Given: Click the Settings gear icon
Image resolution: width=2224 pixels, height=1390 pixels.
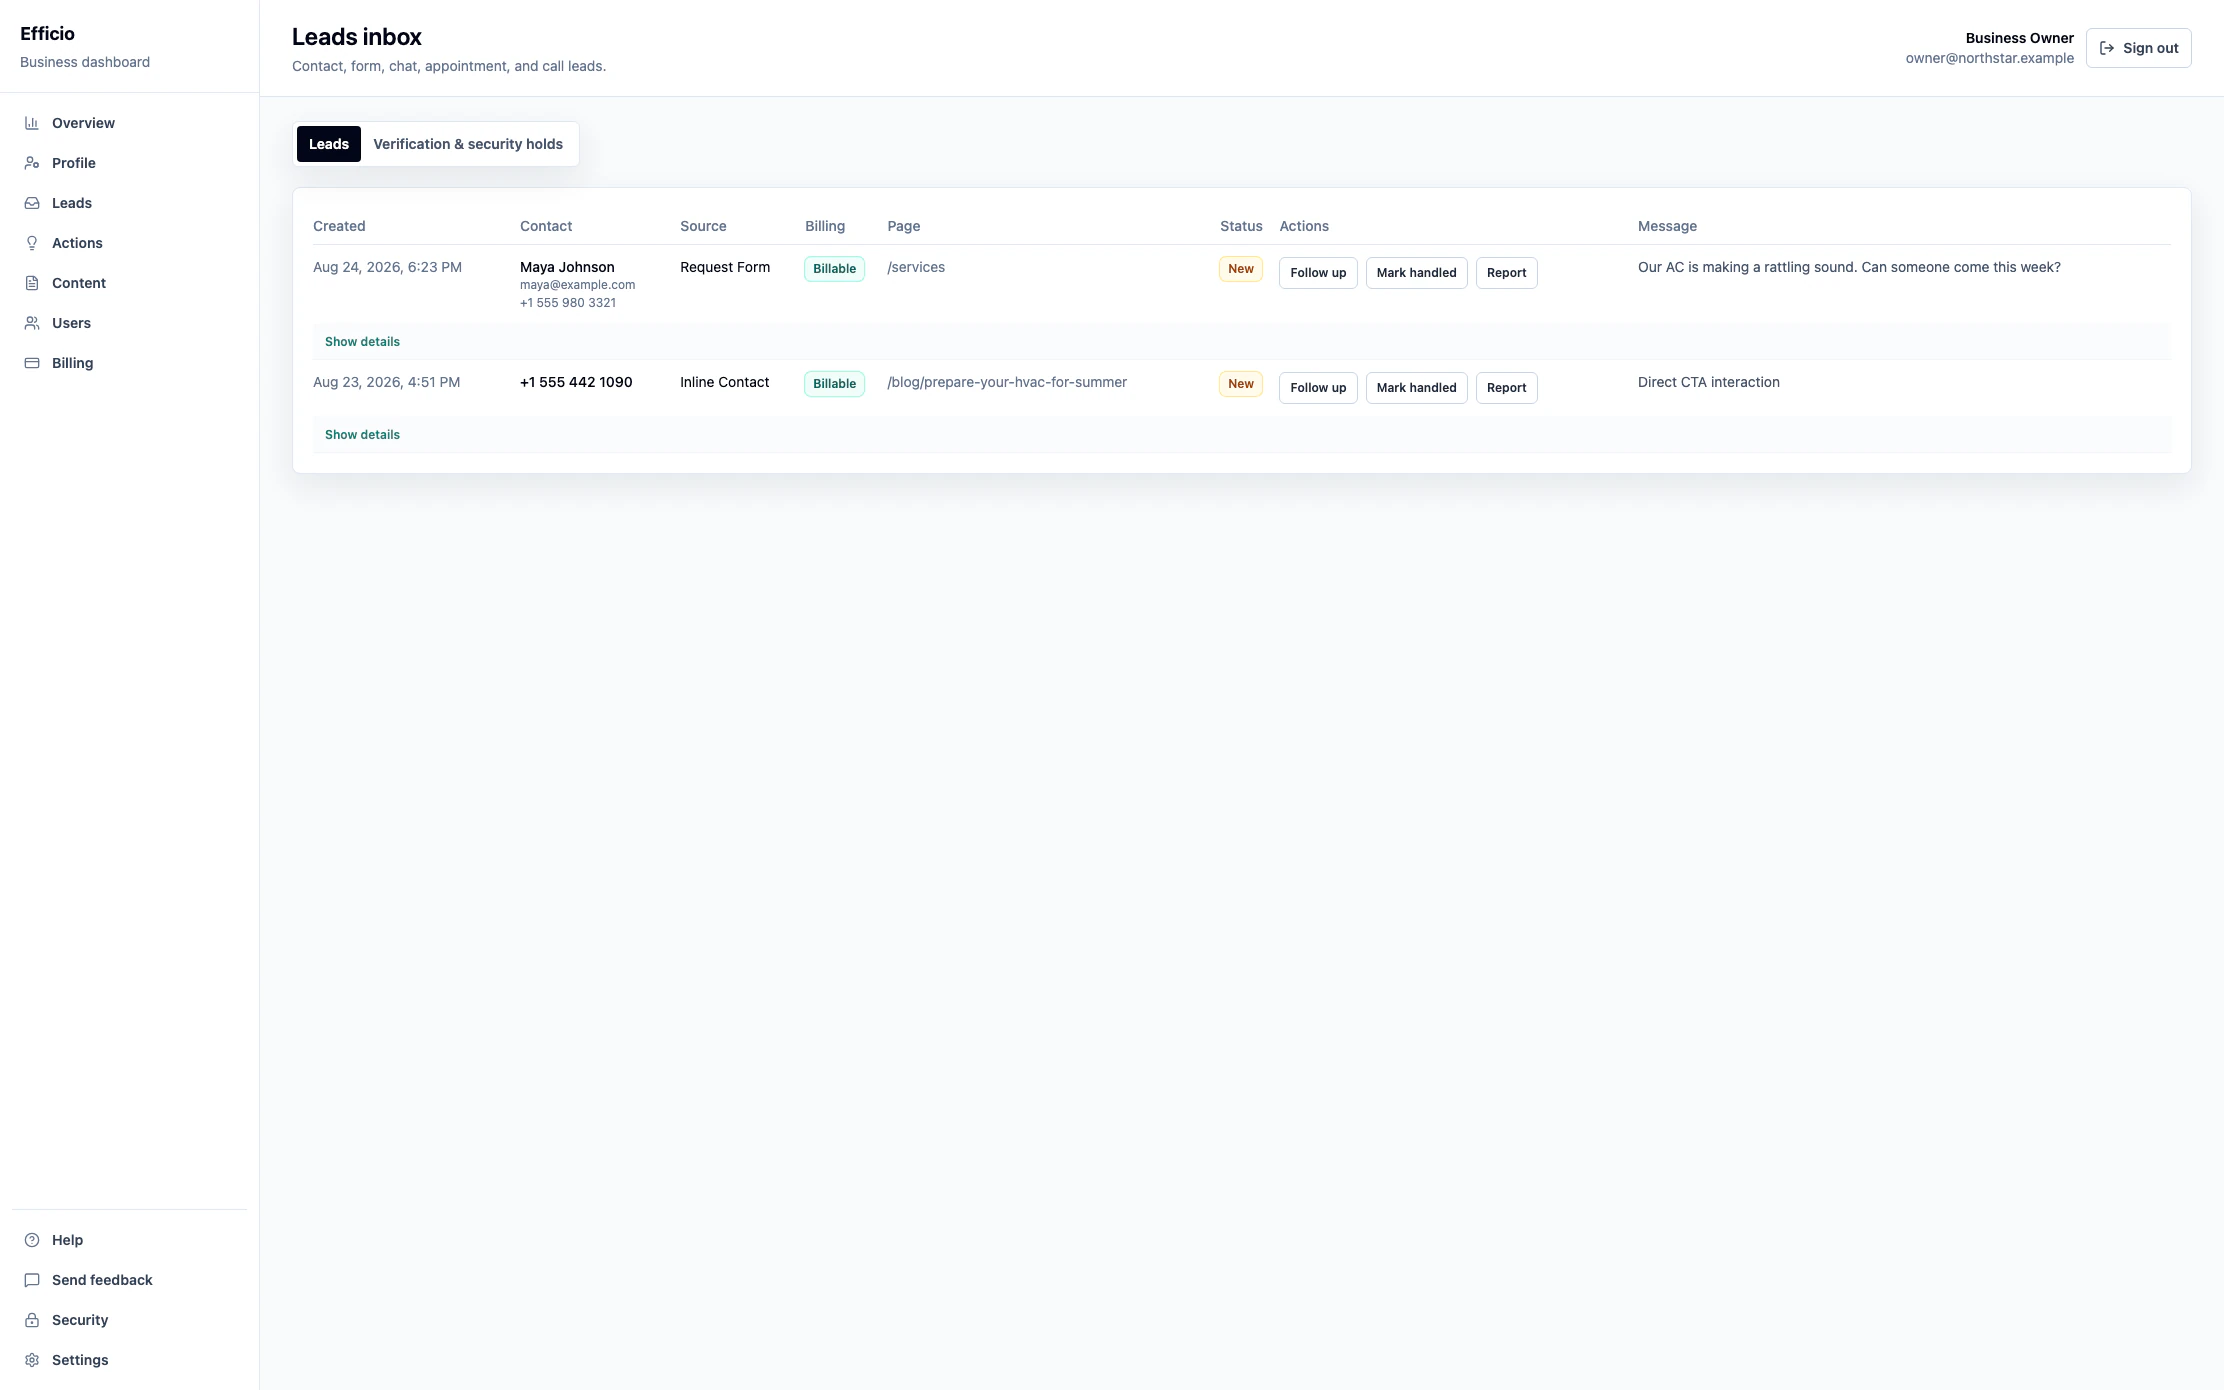Looking at the screenshot, I should (x=32, y=1360).
